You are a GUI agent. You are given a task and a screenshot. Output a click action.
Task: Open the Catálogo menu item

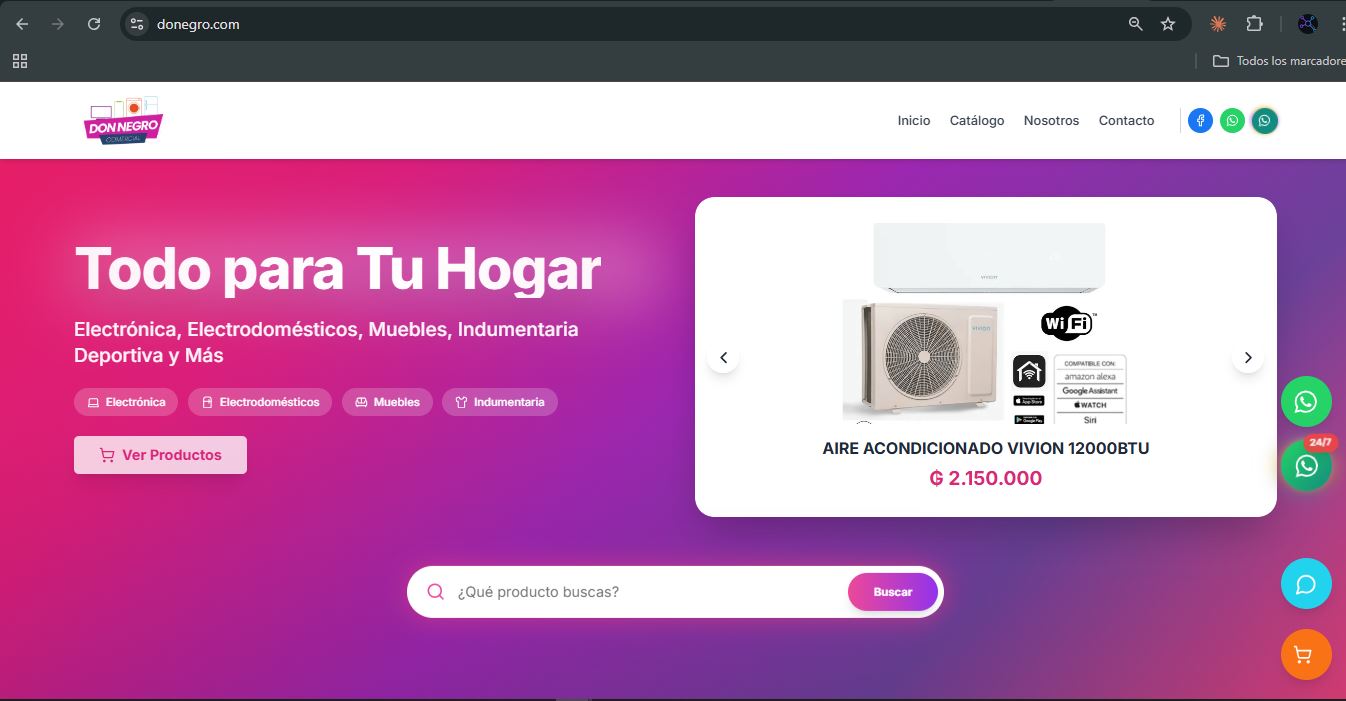tap(977, 120)
